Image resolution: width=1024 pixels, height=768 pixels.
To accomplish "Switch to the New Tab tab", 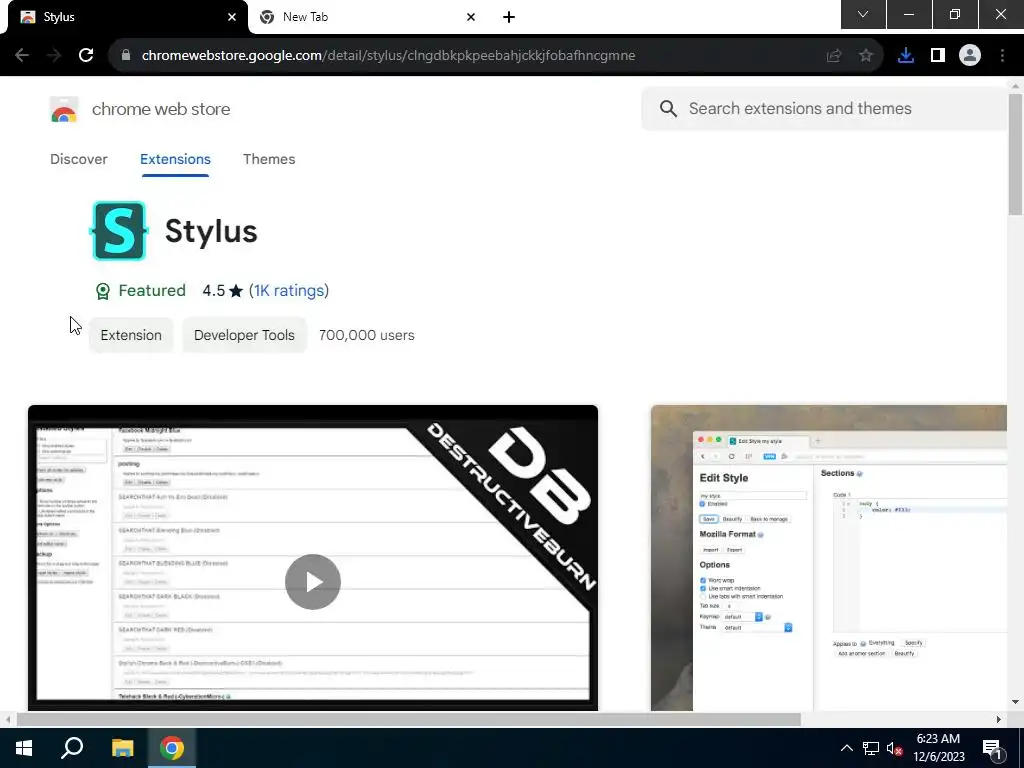I will coord(369,18).
